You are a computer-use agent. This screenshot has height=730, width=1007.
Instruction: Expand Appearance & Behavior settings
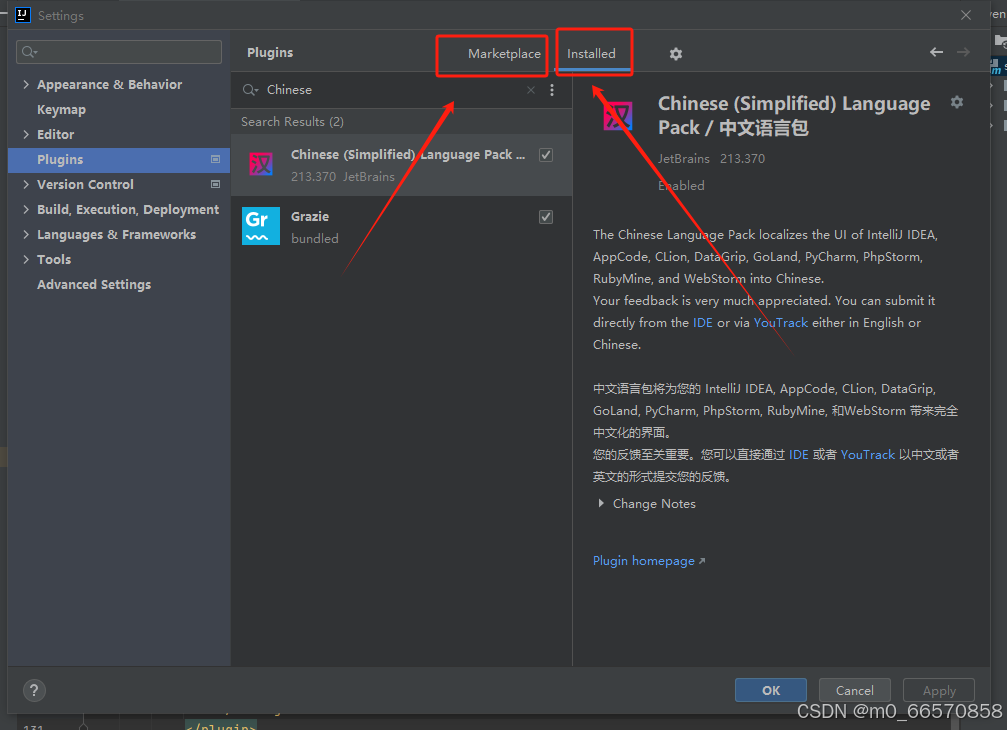(x=26, y=84)
